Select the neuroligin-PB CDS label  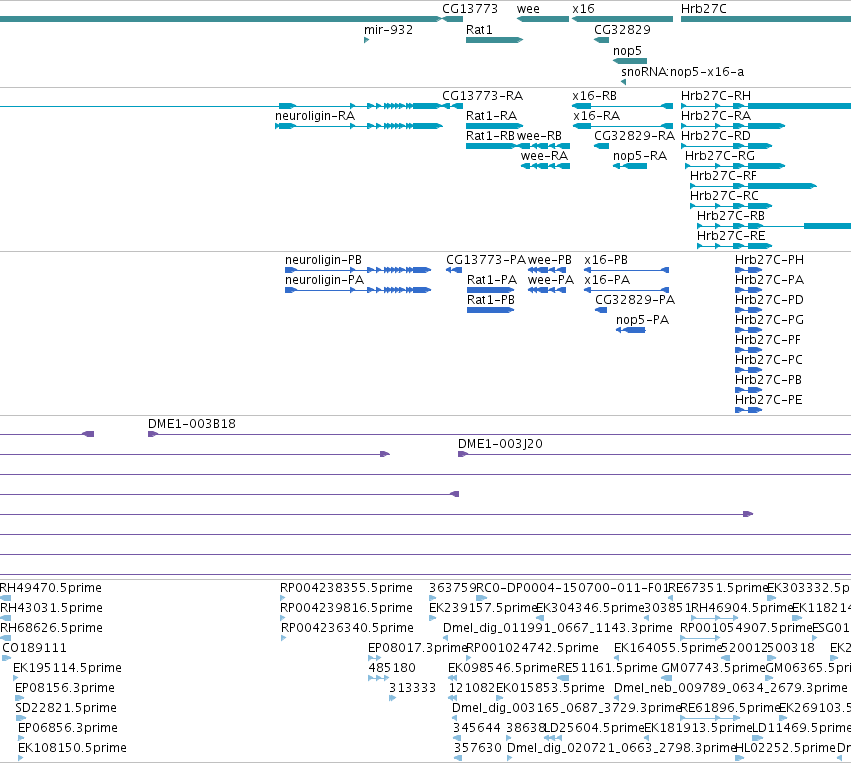[x=323, y=260]
